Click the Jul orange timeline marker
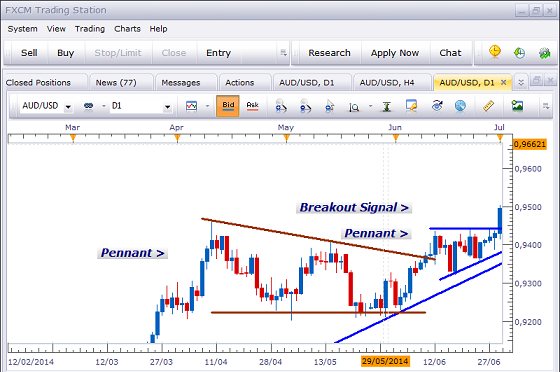The image size is (560, 372). (x=500, y=138)
